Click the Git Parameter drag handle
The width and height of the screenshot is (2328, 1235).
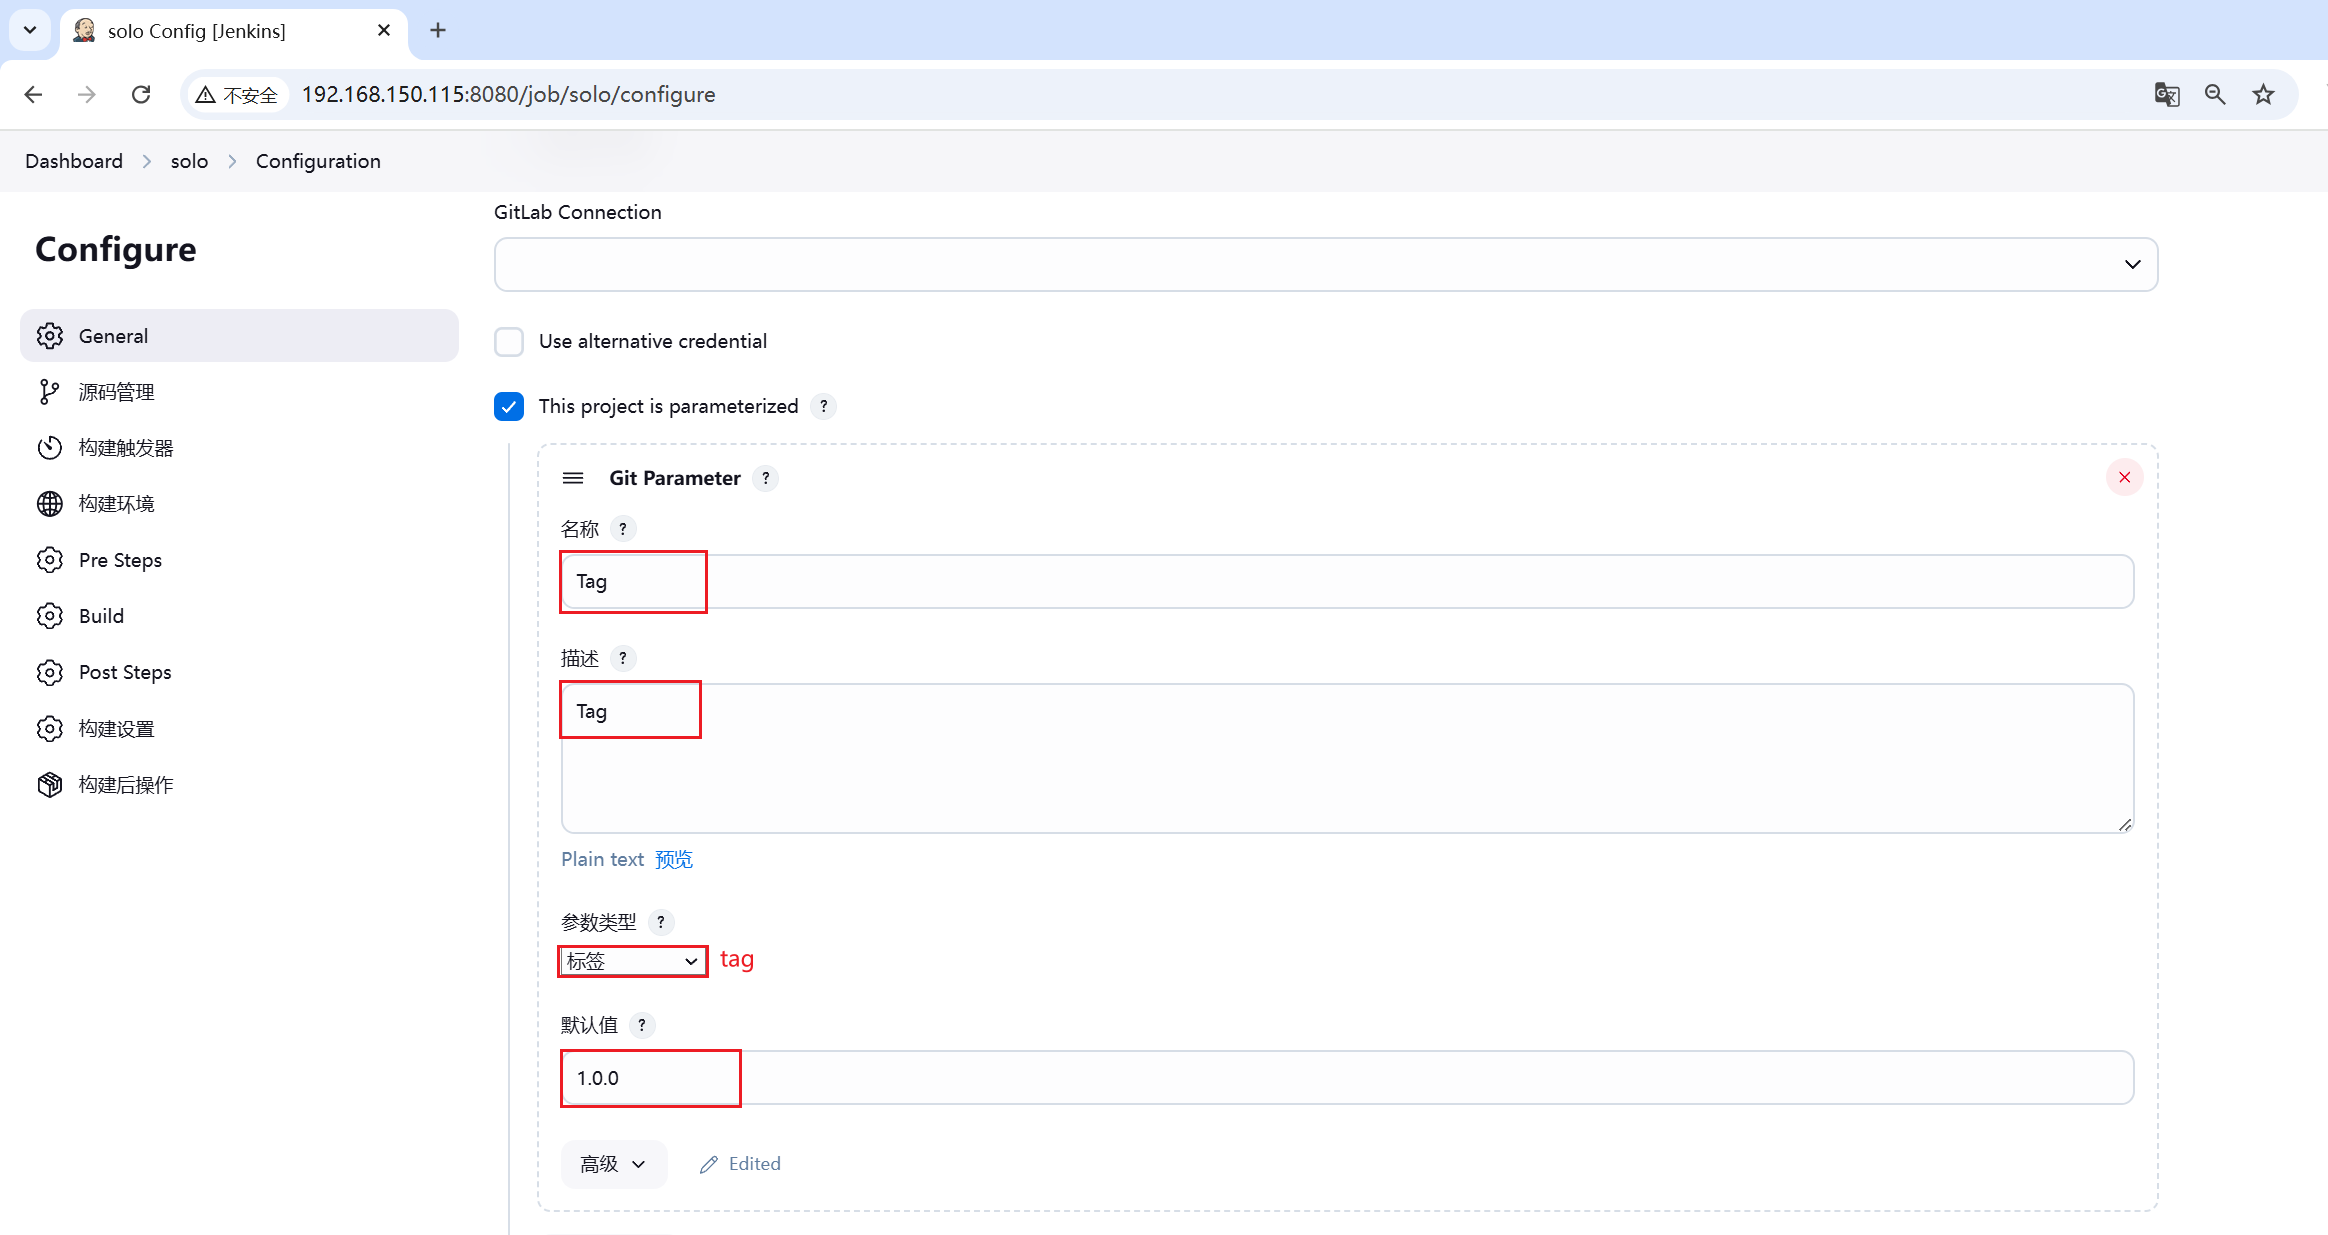573,478
